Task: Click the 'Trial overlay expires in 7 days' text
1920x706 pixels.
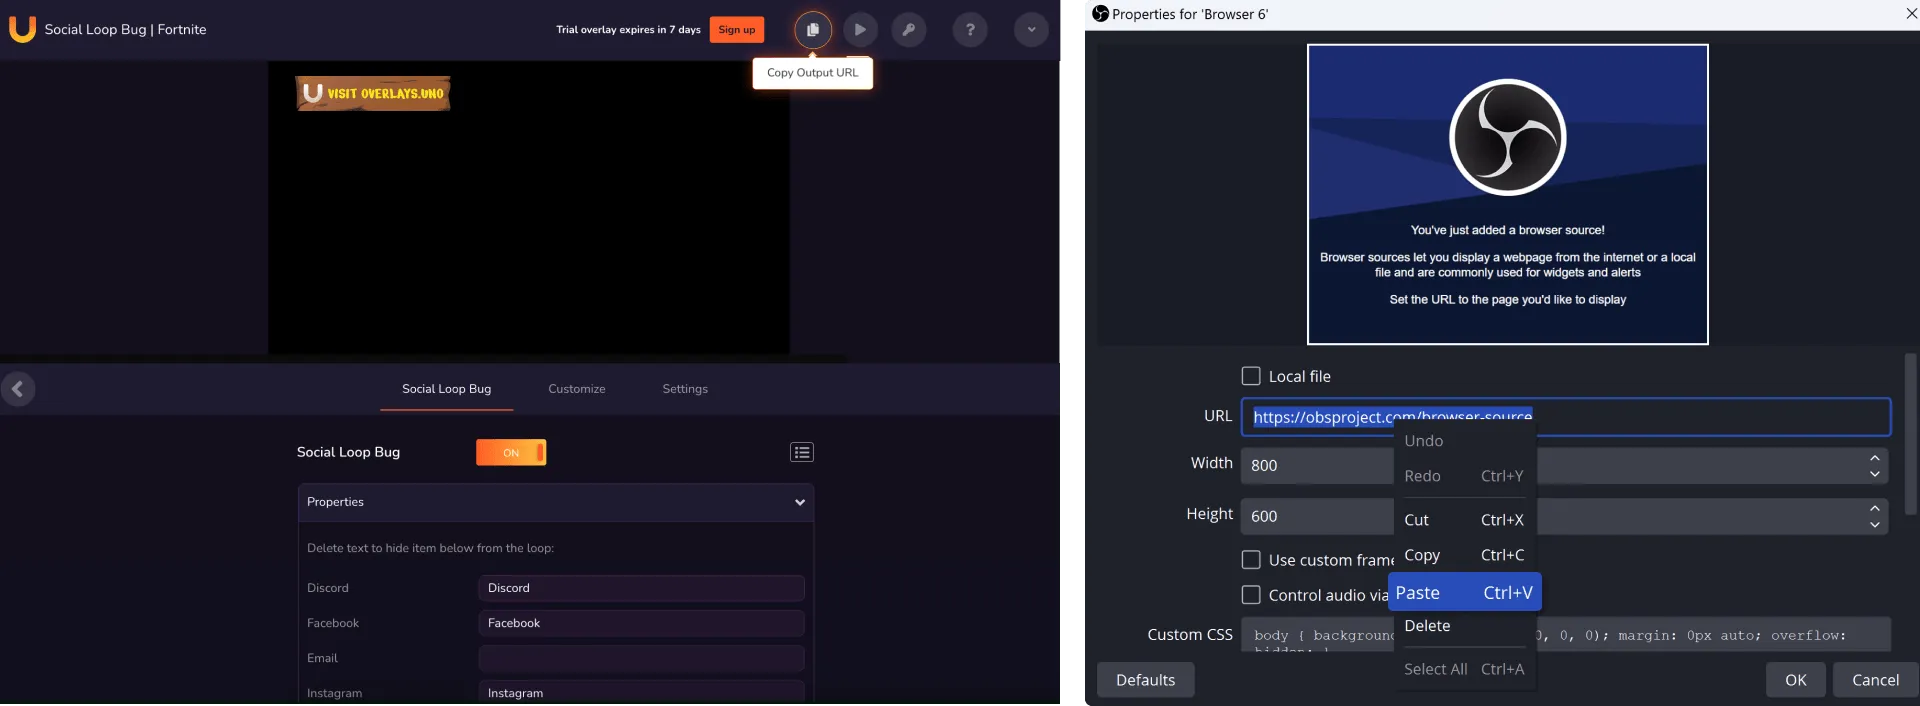Action: pos(628,30)
